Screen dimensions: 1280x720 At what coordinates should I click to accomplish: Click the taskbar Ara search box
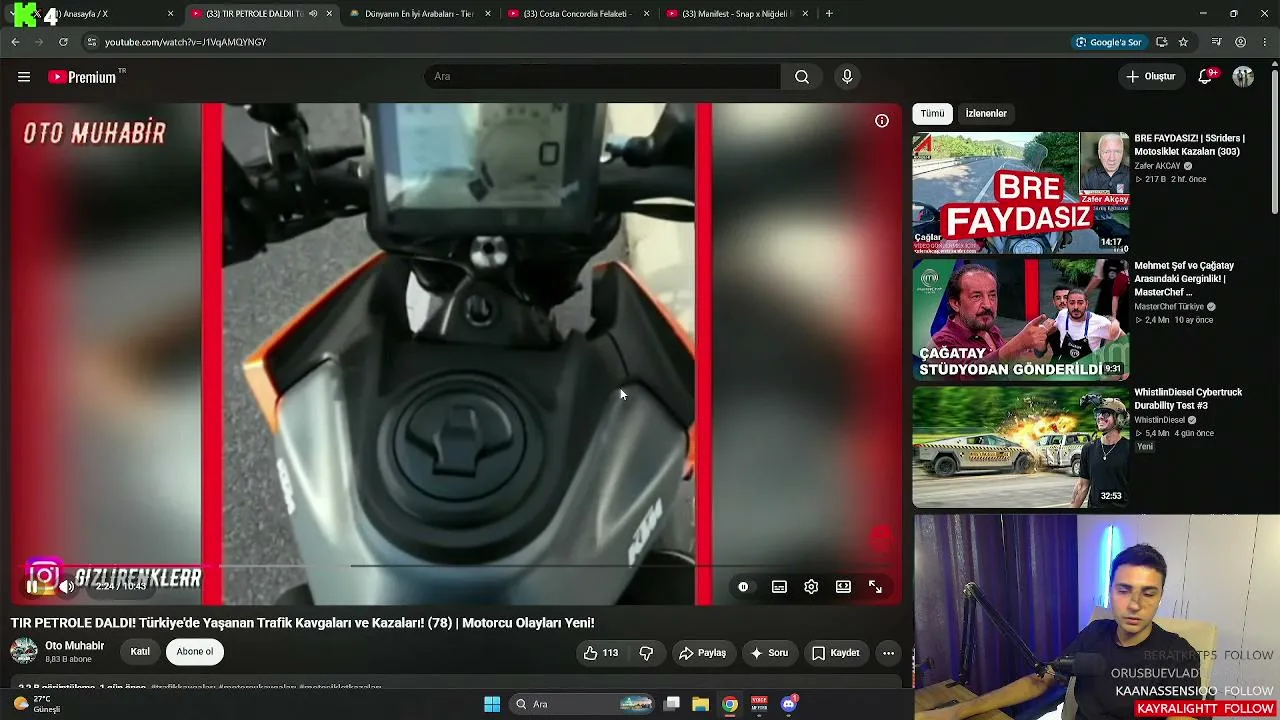click(x=584, y=704)
